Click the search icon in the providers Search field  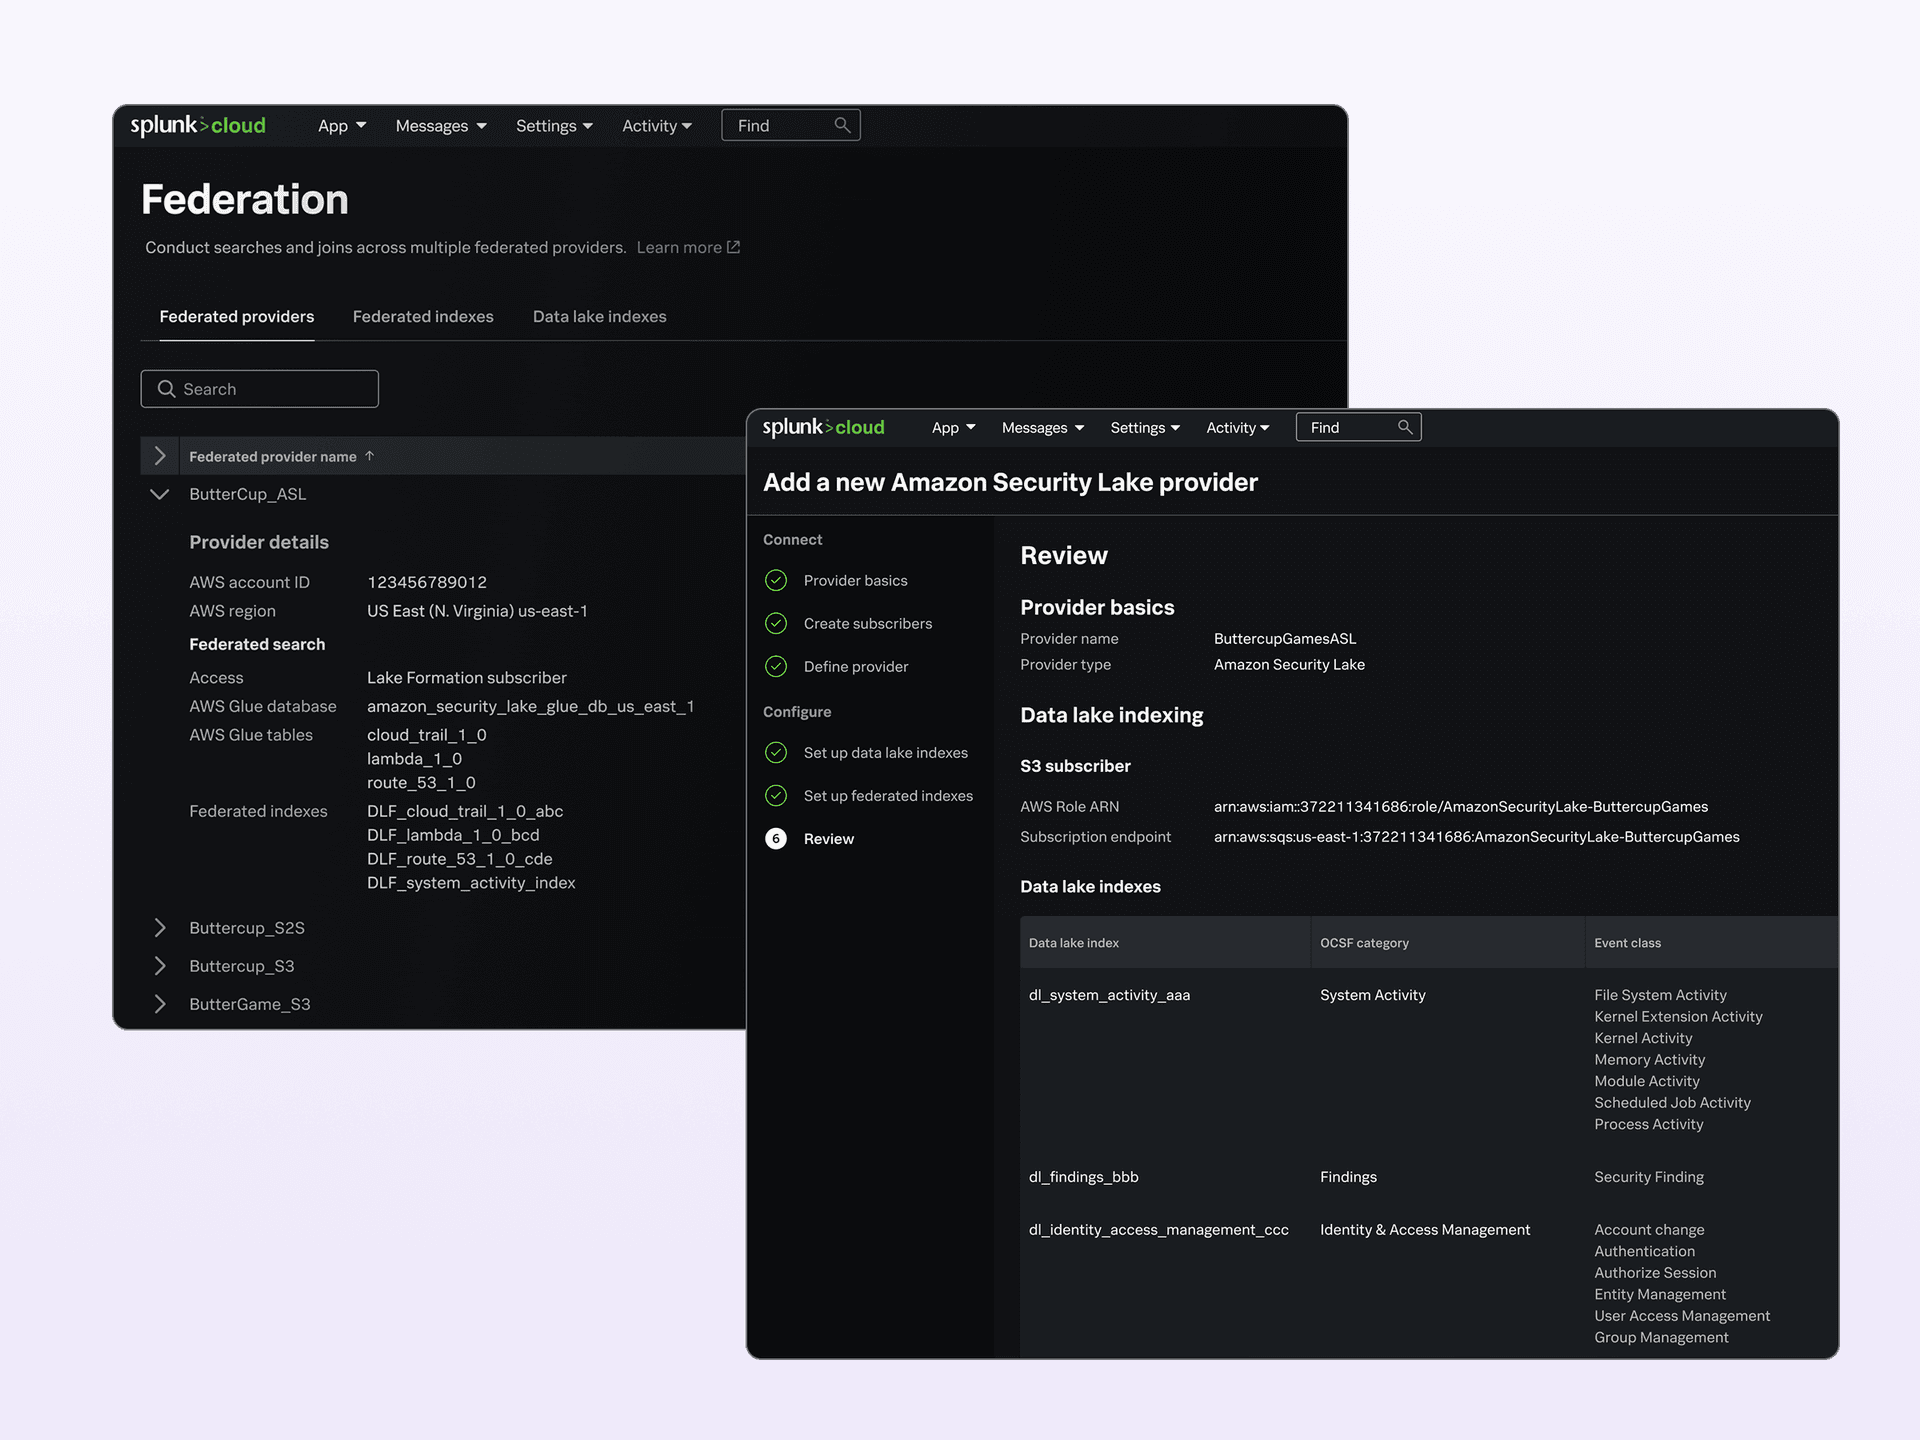166,389
